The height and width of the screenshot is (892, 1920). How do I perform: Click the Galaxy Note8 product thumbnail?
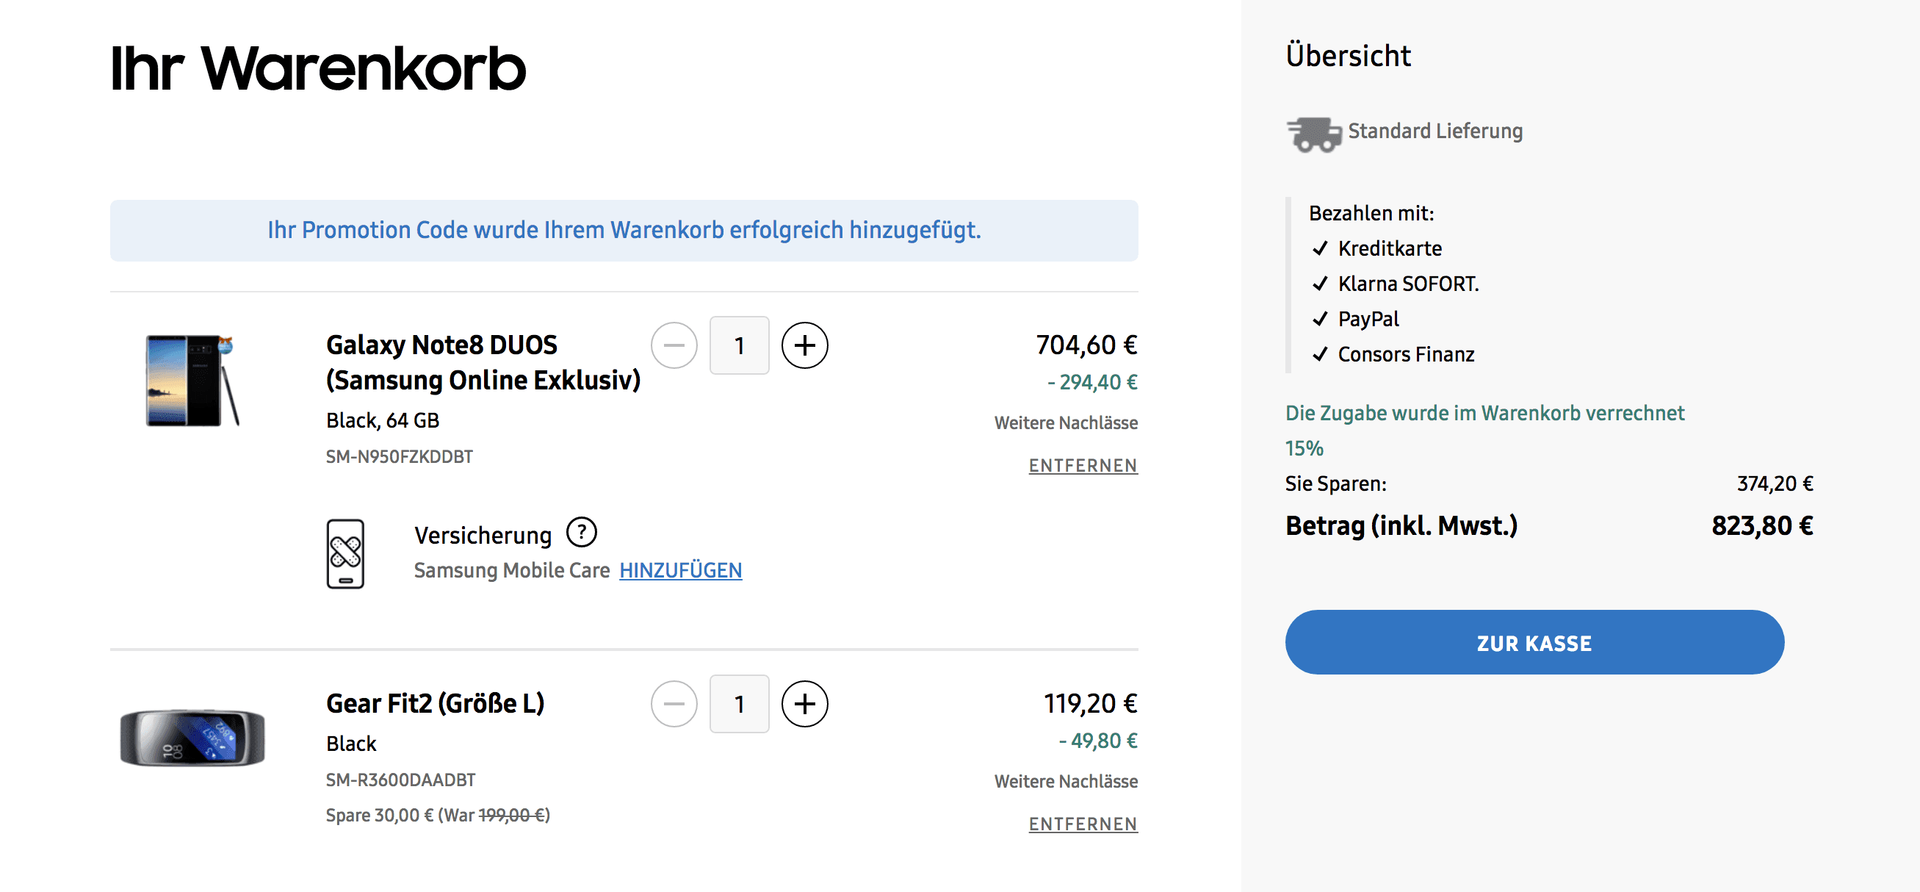pos(192,381)
